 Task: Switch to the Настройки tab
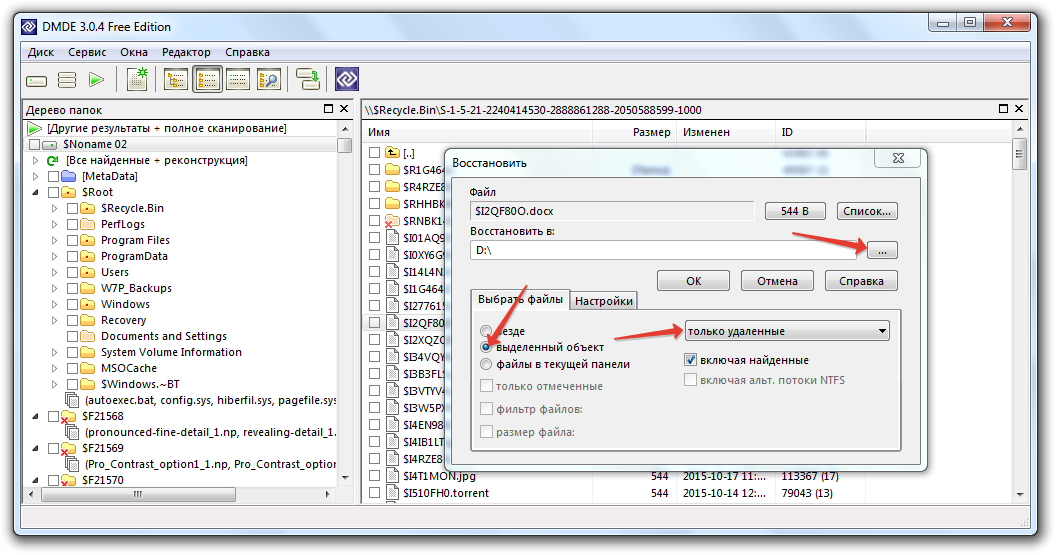click(x=603, y=301)
